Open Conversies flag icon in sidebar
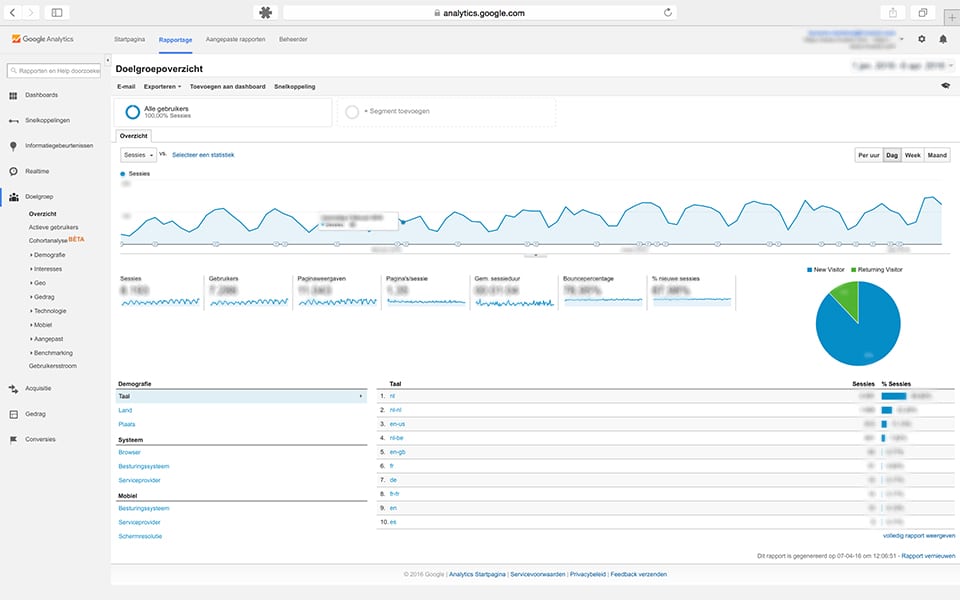Screen dimensions: 960x600 pyautogui.click(x=14, y=439)
